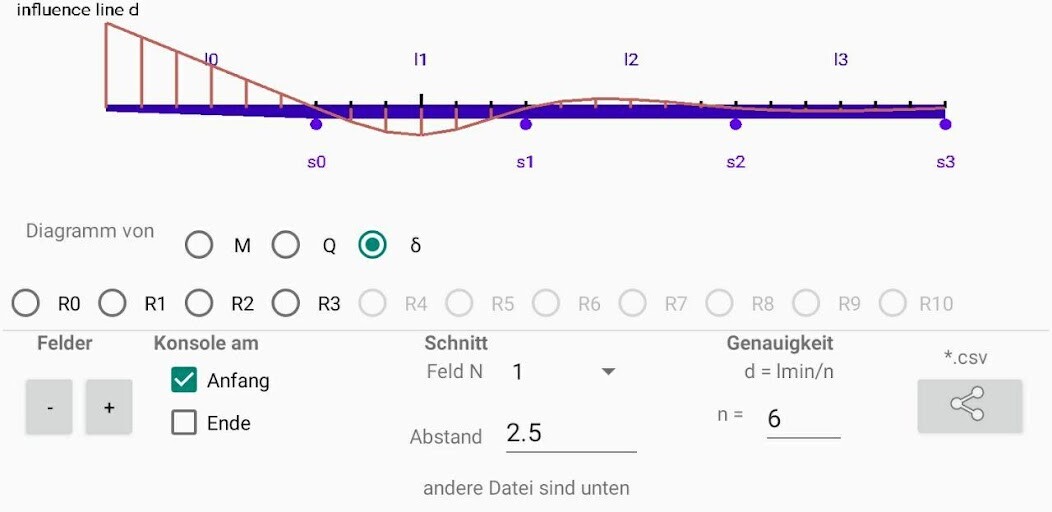Image resolution: width=1052 pixels, height=512 pixels.
Task: Click the CSV share icon button
Action: click(x=969, y=405)
